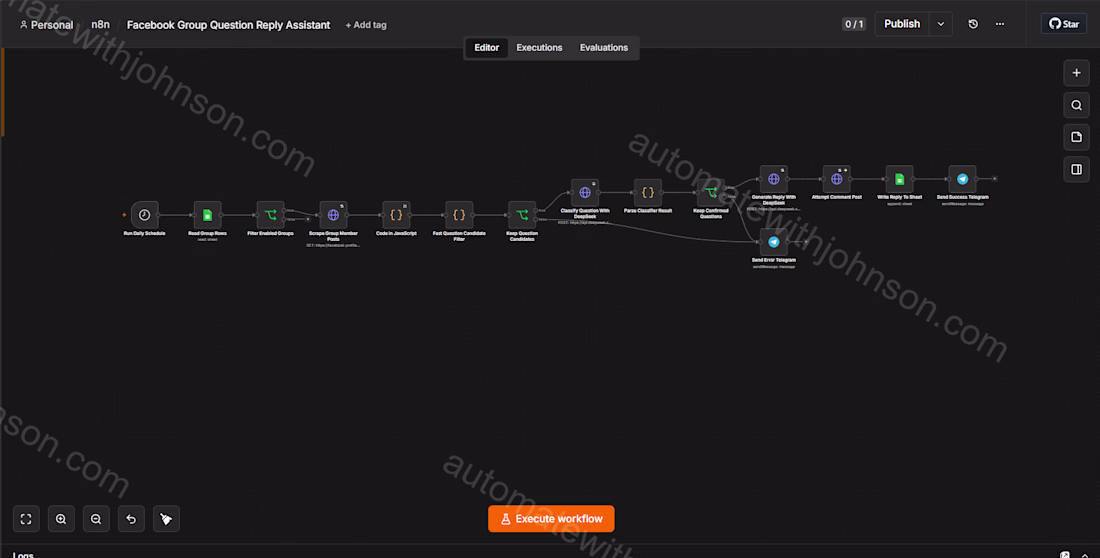Screen dimensions: 1100x558
Task: Star the project on GitHub
Action: (x=1064, y=24)
